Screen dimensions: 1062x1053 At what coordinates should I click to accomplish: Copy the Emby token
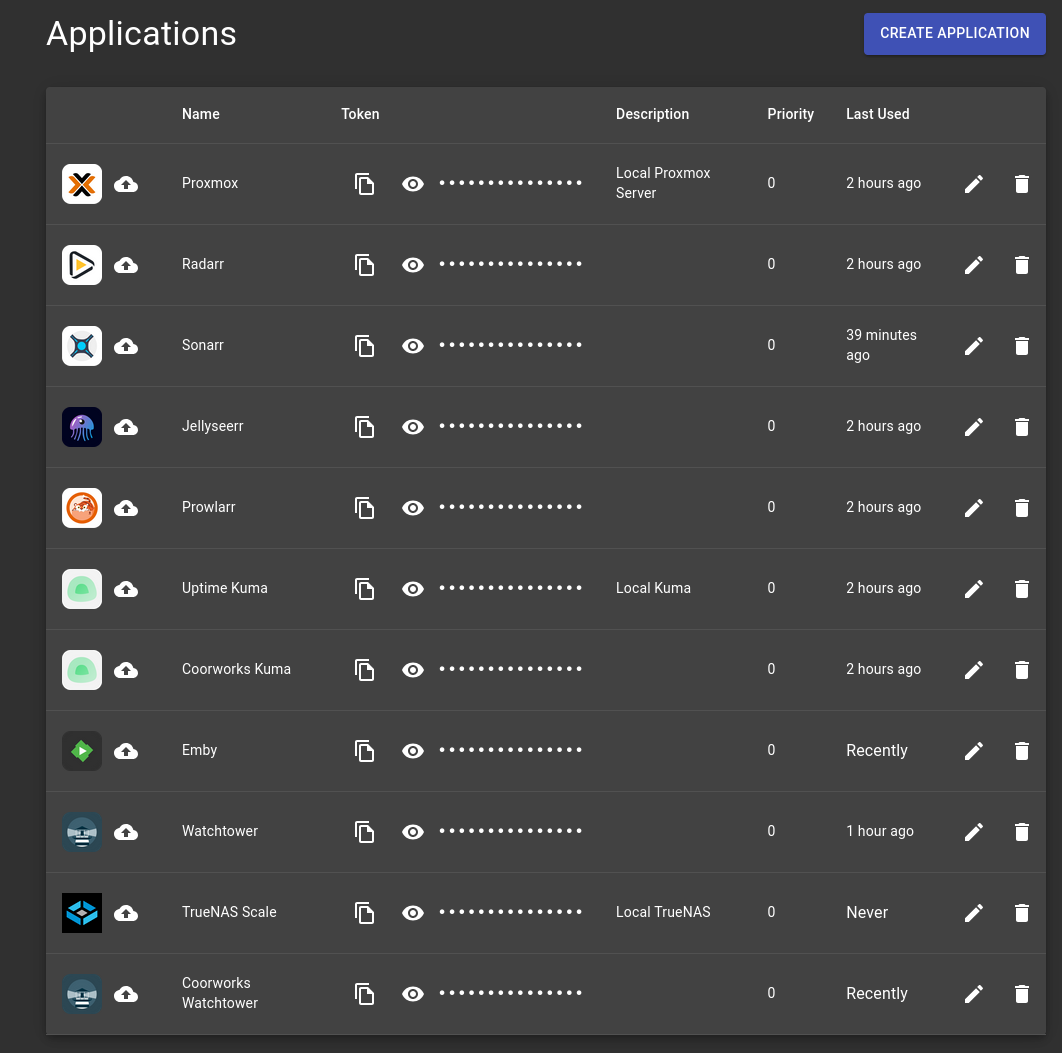(x=364, y=751)
